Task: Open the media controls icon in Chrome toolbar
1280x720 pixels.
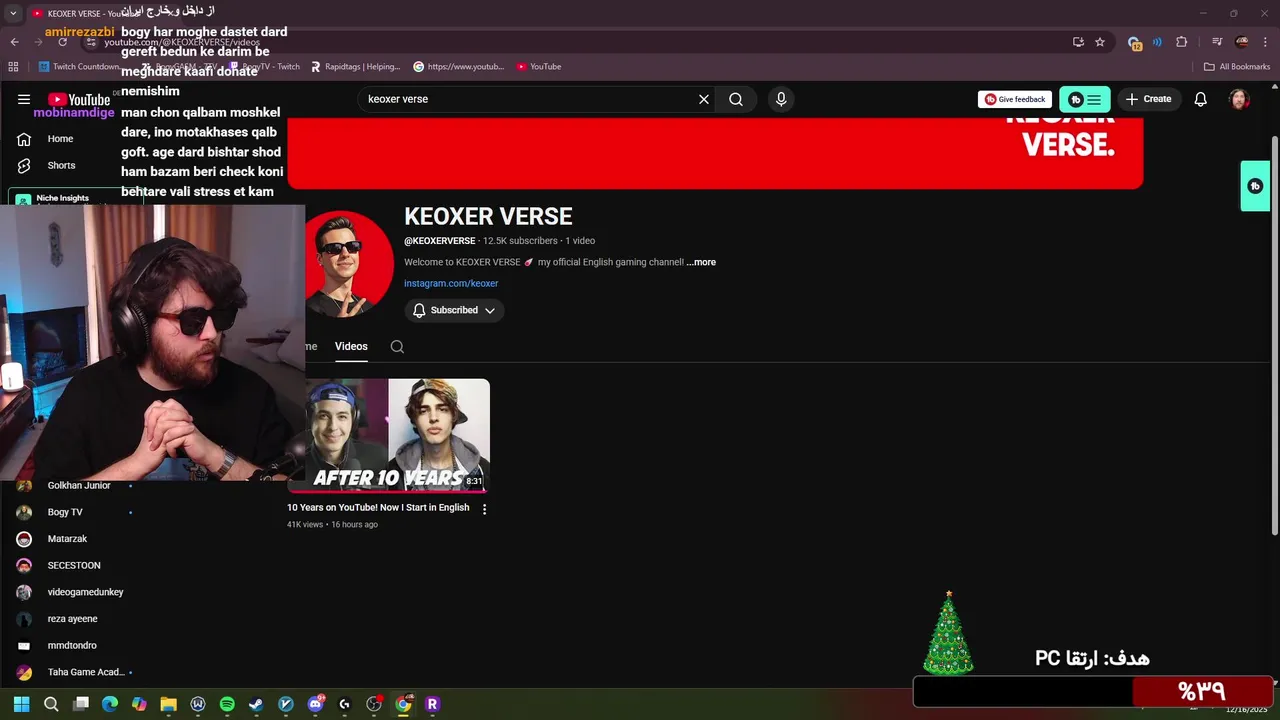Action: click(x=1217, y=42)
